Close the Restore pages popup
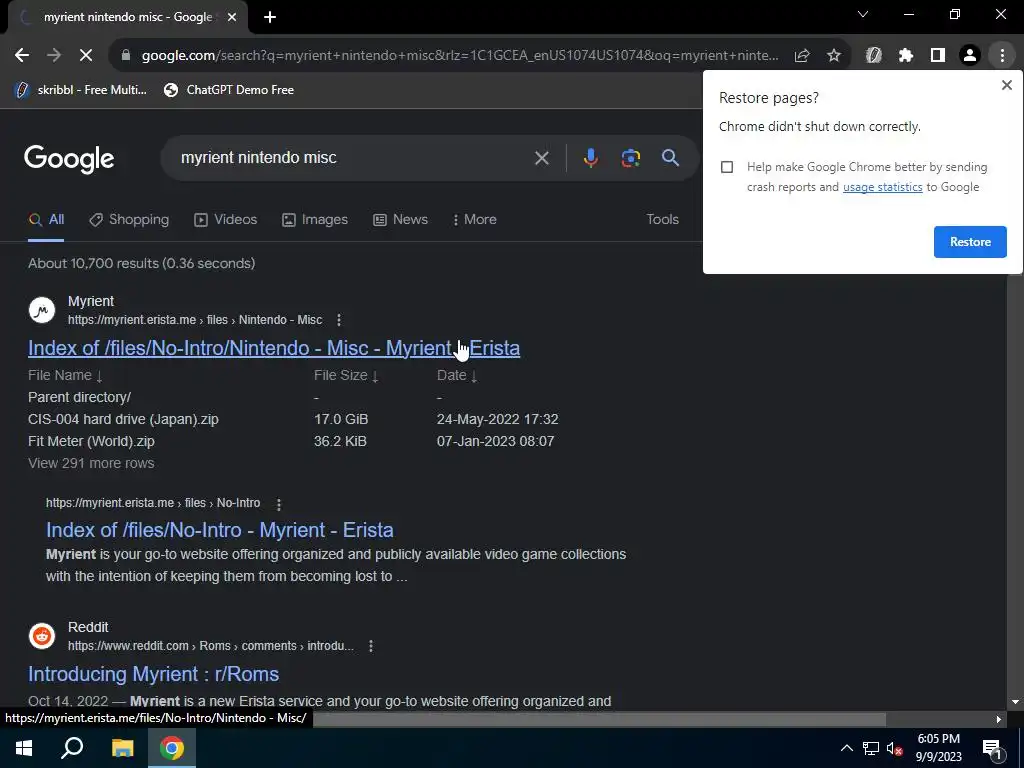Viewport: 1024px width, 768px height. click(1006, 85)
